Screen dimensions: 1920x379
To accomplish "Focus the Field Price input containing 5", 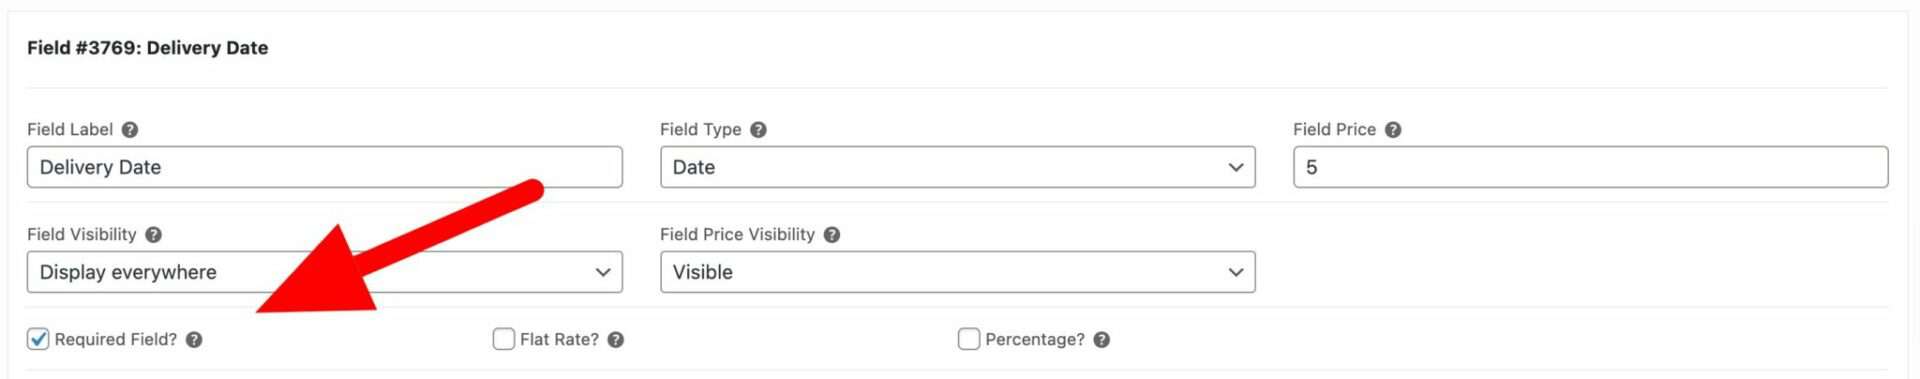I will point(1591,167).
